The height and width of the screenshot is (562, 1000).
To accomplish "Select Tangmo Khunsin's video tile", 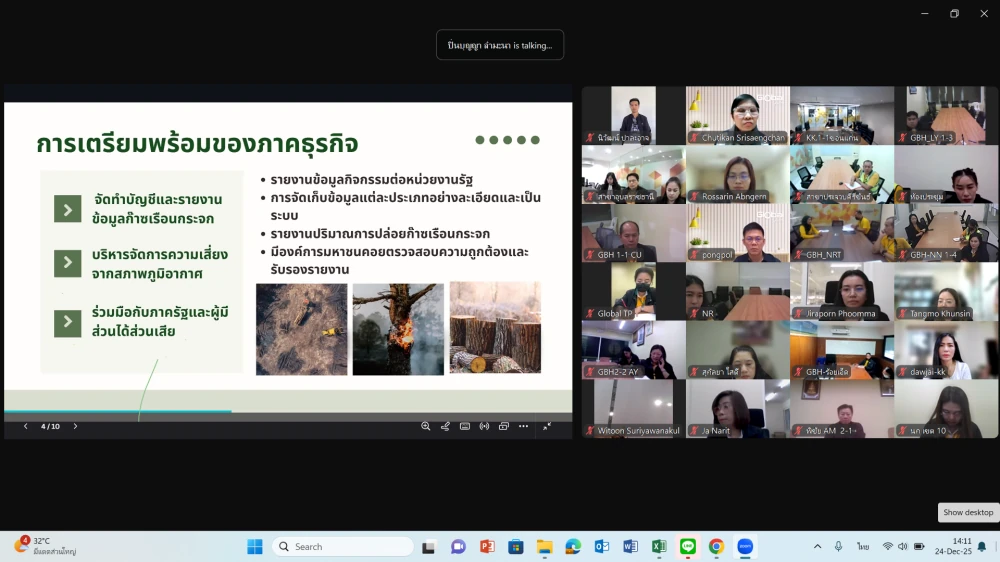I will (x=946, y=292).
